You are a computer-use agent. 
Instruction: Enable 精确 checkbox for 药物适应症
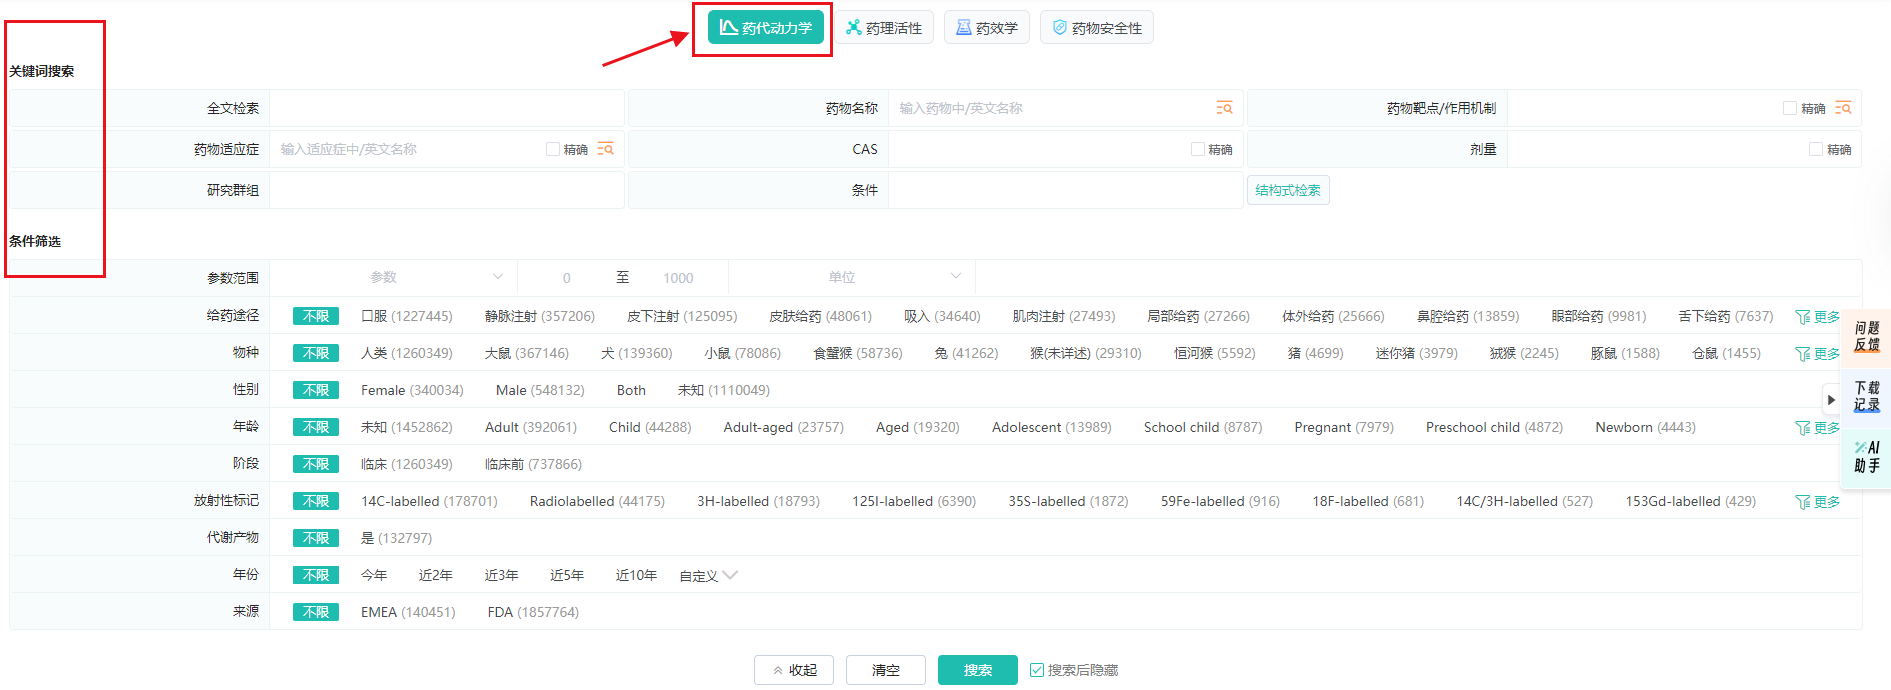(x=553, y=149)
